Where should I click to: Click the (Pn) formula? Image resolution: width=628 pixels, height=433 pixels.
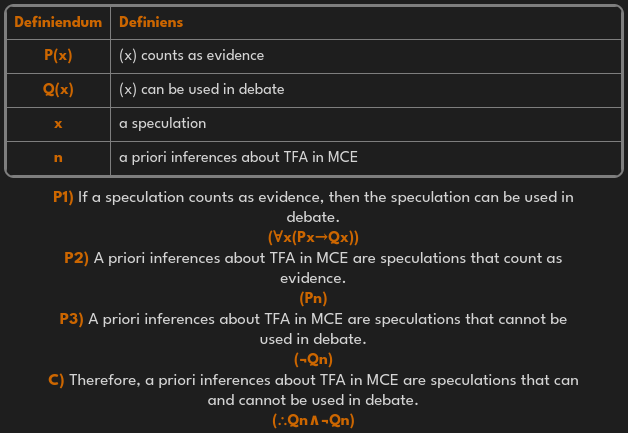pyautogui.click(x=313, y=298)
